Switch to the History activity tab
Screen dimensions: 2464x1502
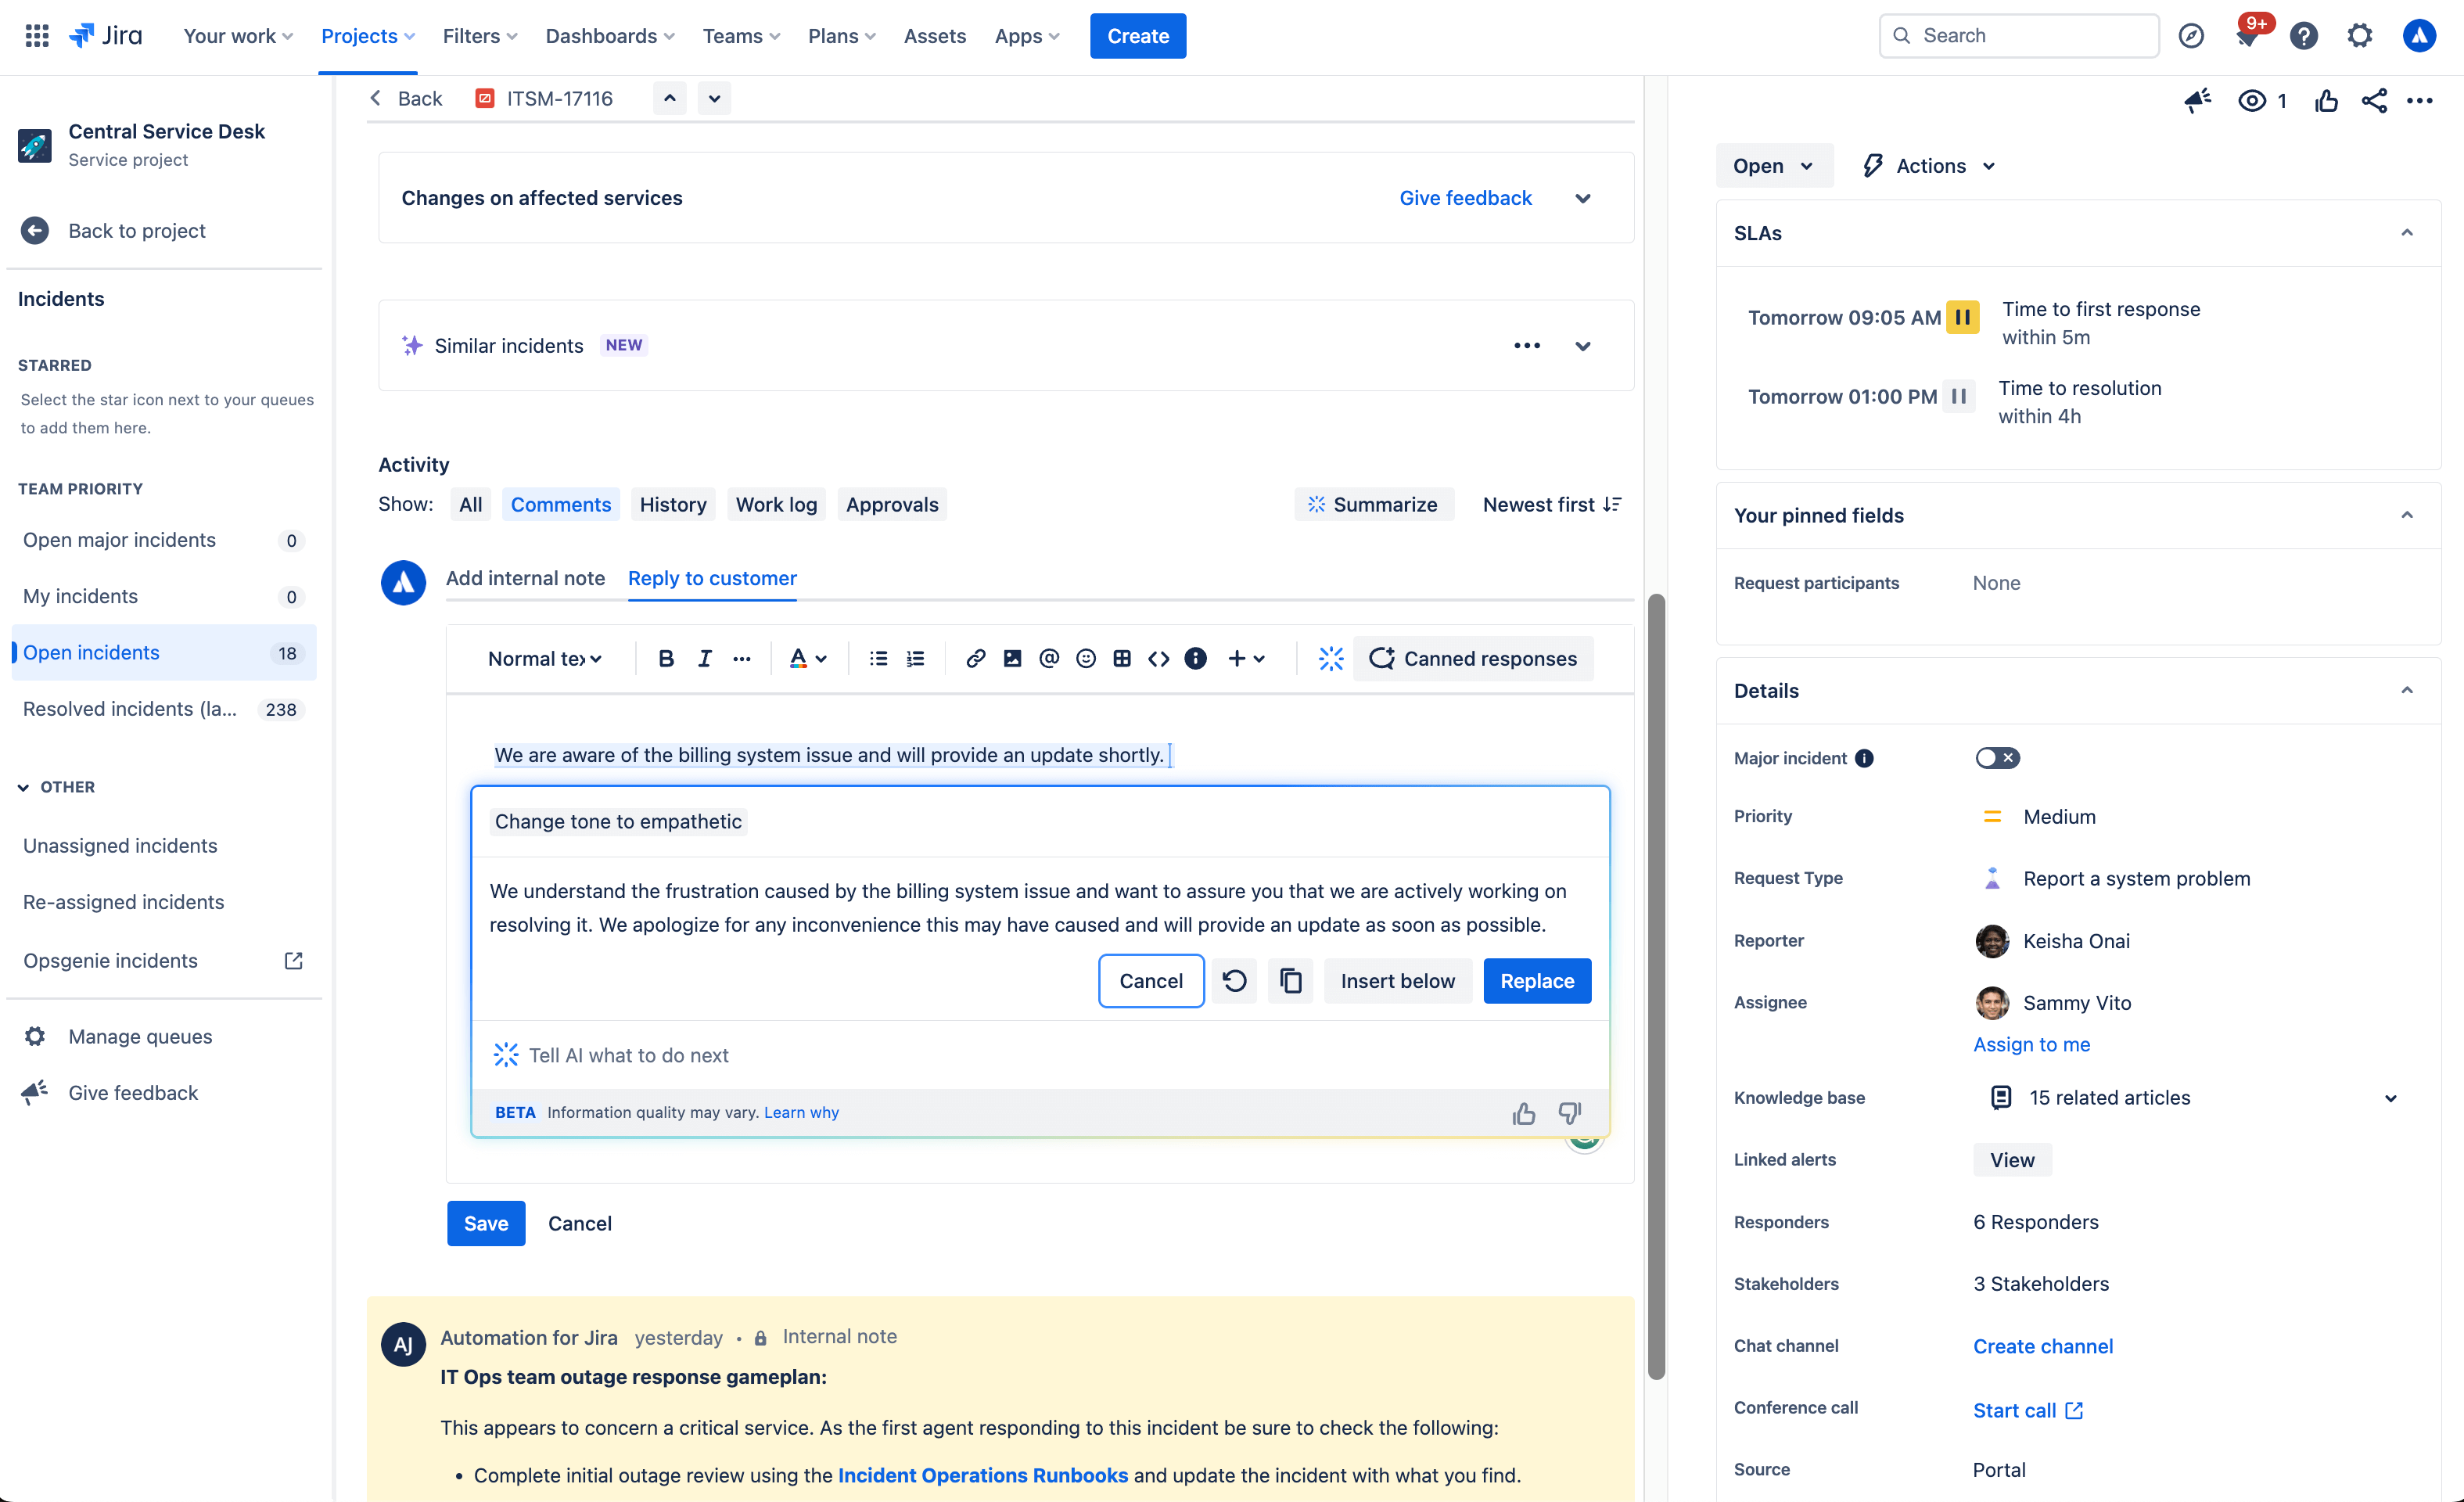point(673,504)
